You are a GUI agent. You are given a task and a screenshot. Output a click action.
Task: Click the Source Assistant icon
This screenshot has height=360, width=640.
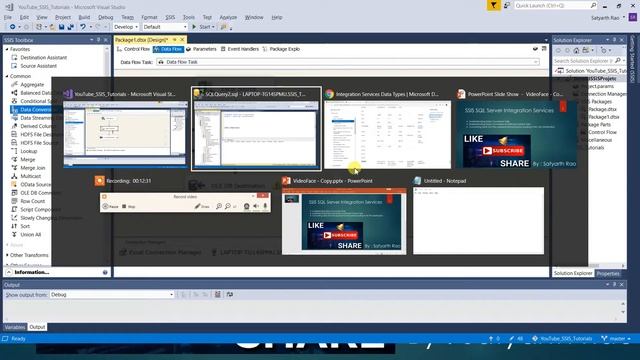pos(14,66)
